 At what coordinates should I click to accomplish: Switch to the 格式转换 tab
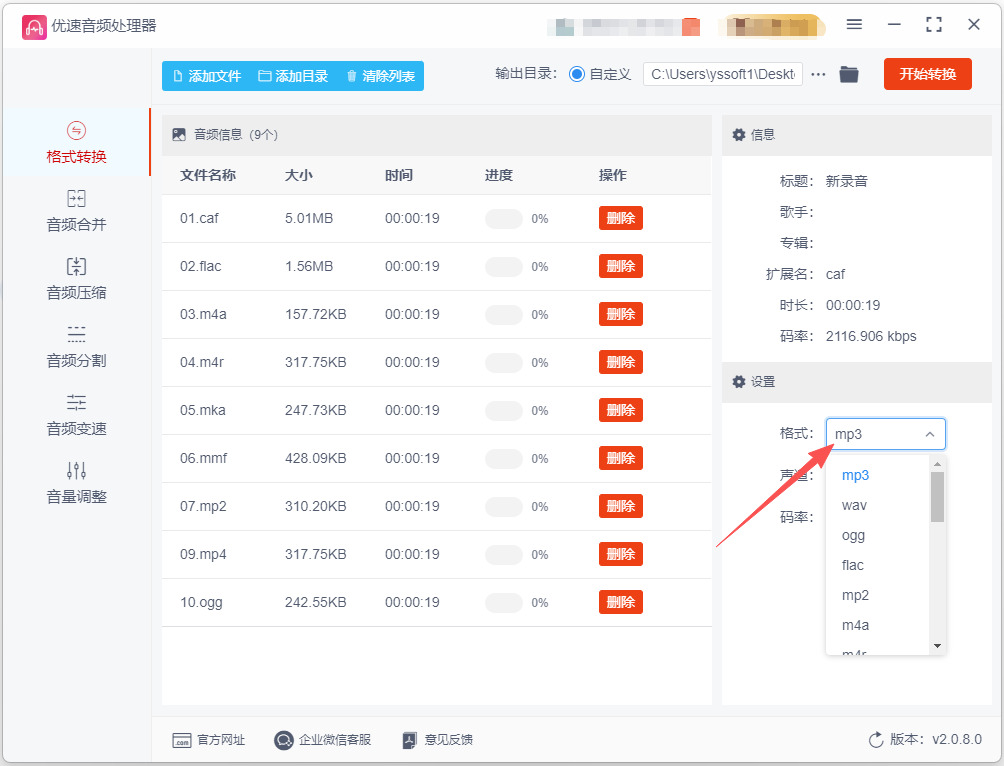tap(76, 143)
